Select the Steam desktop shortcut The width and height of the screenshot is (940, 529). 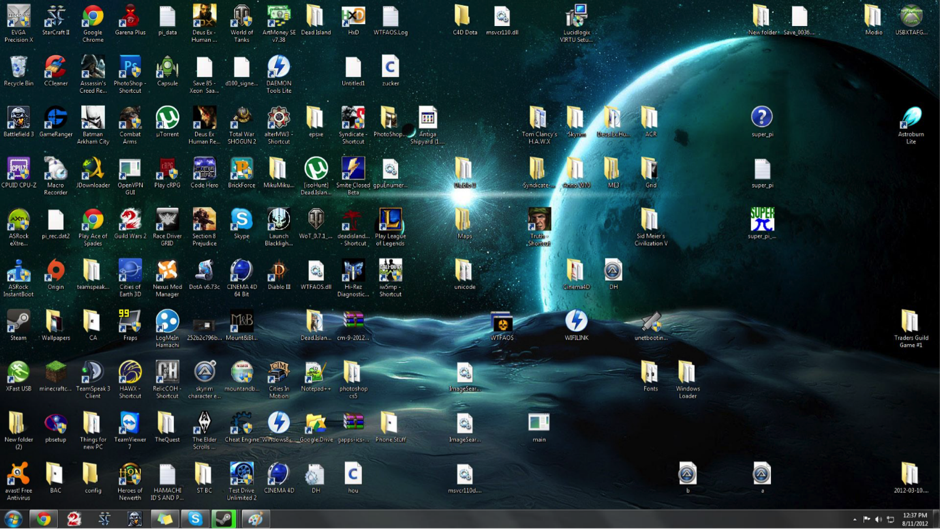18,321
